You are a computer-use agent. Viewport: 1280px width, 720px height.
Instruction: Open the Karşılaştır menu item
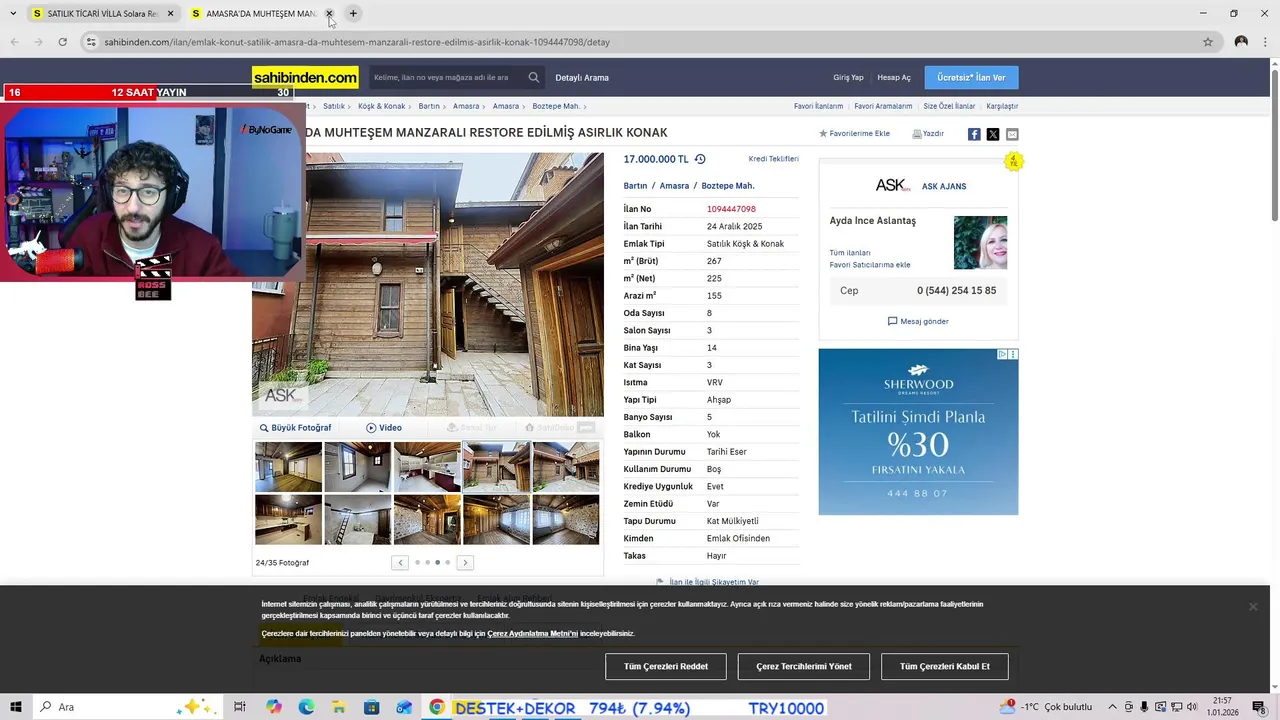[1002, 106]
